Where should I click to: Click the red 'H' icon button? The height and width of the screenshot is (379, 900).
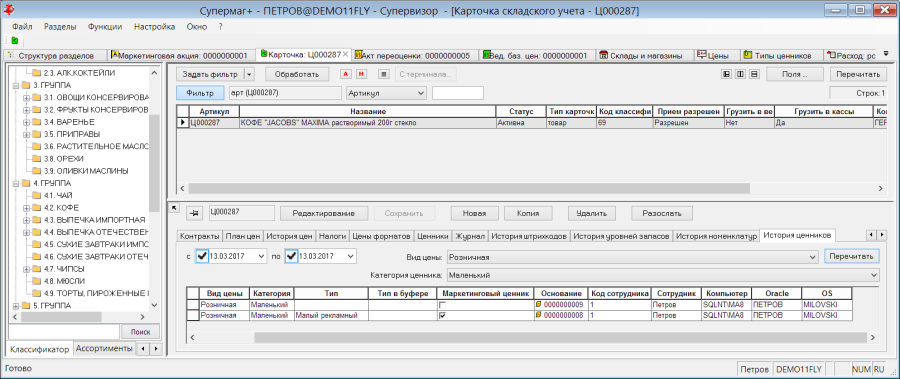[x=361, y=74]
